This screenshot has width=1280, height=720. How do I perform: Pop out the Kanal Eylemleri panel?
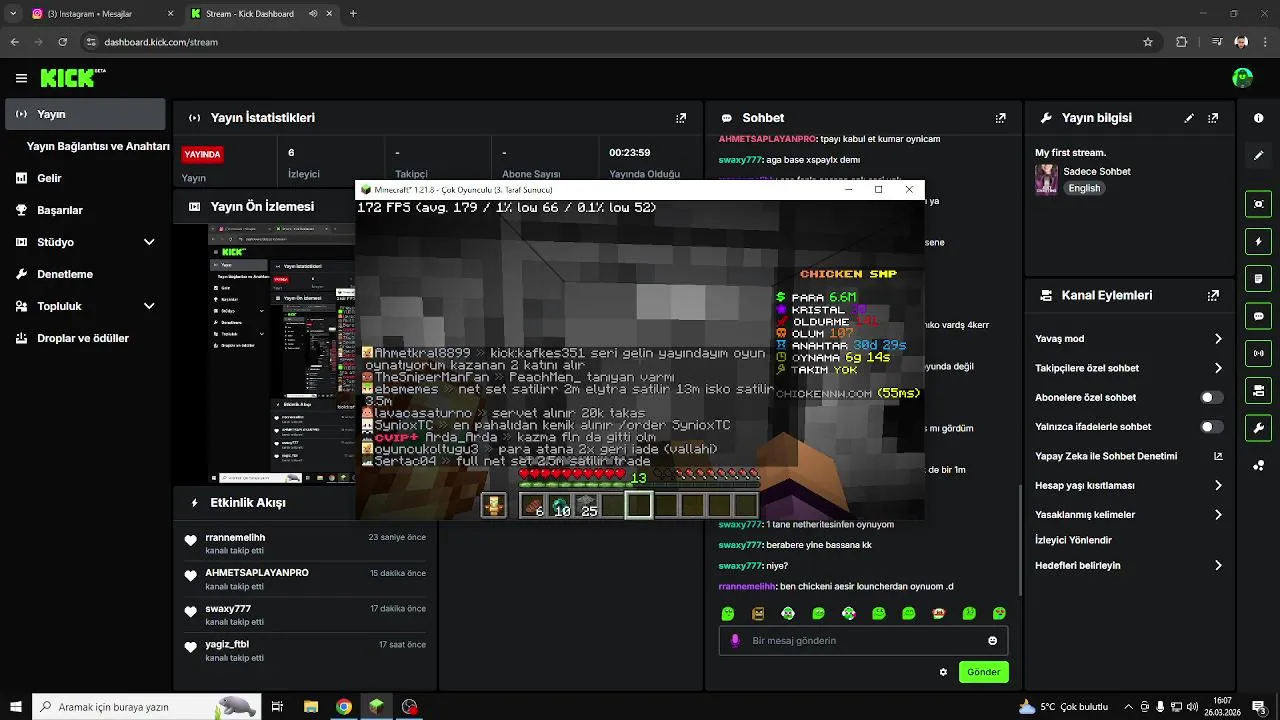[1213, 296]
